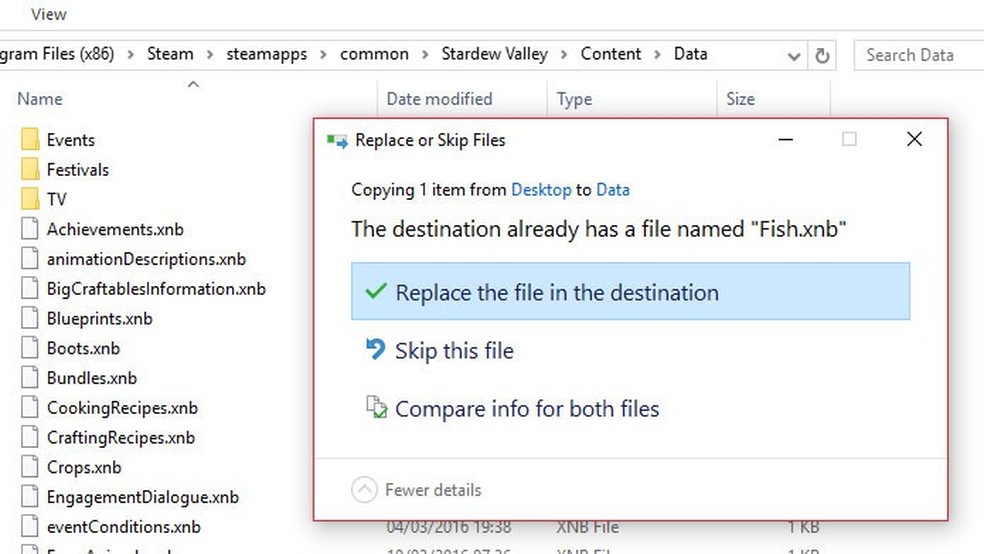Expand the steamapps breadcrumb arrow
Viewport: 984px width, 554px height.
click(x=326, y=54)
